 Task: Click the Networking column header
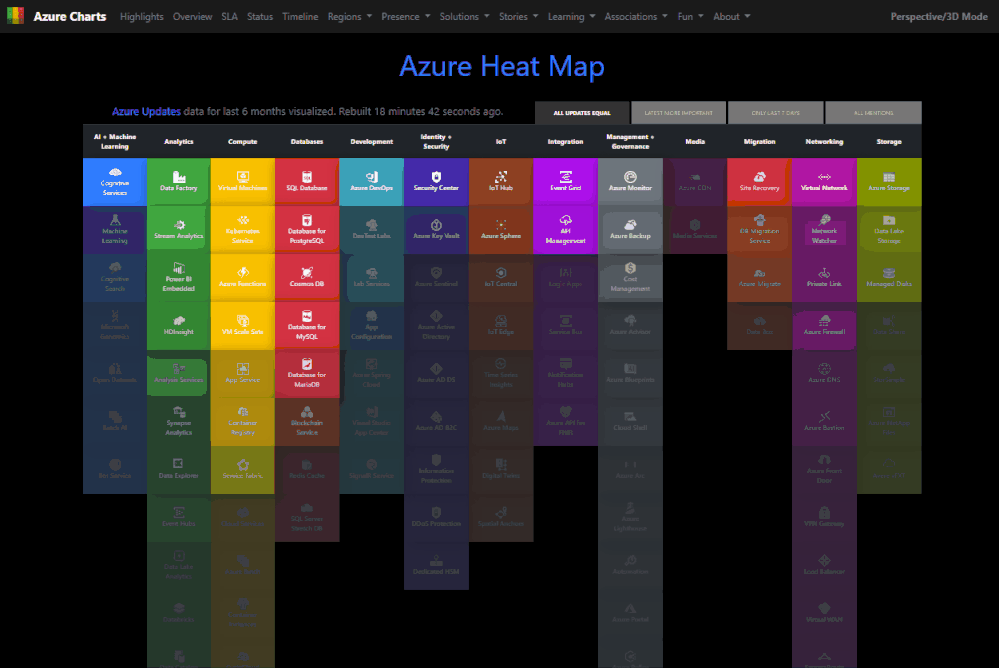click(x=824, y=142)
